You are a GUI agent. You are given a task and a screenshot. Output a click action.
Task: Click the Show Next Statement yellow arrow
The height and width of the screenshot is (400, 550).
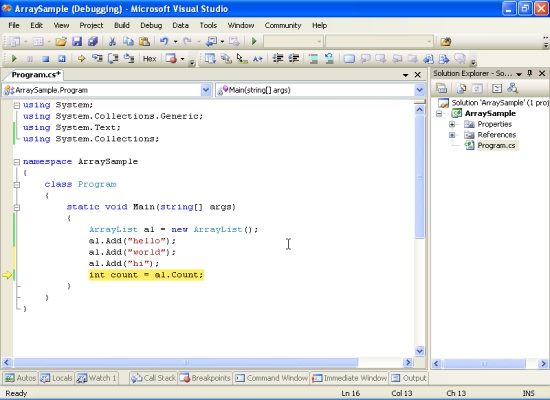pyautogui.click(x=81, y=59)
